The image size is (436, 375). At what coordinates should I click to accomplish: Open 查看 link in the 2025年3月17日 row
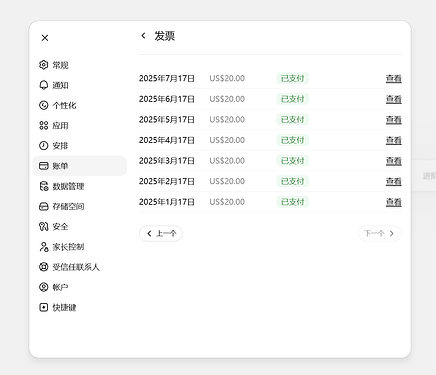click(x=394, y=161)
